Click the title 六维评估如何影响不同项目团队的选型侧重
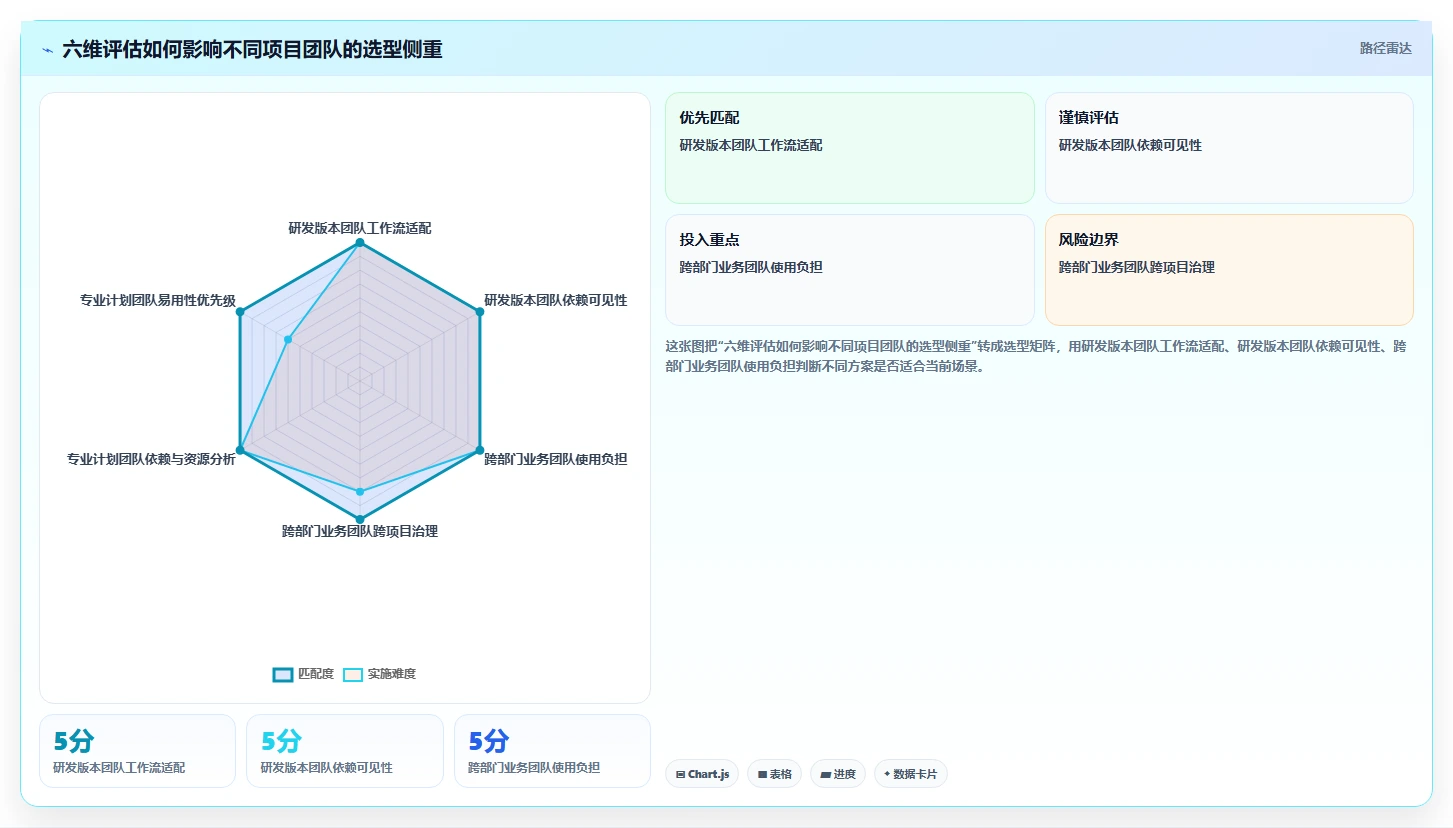 [252, 50]
